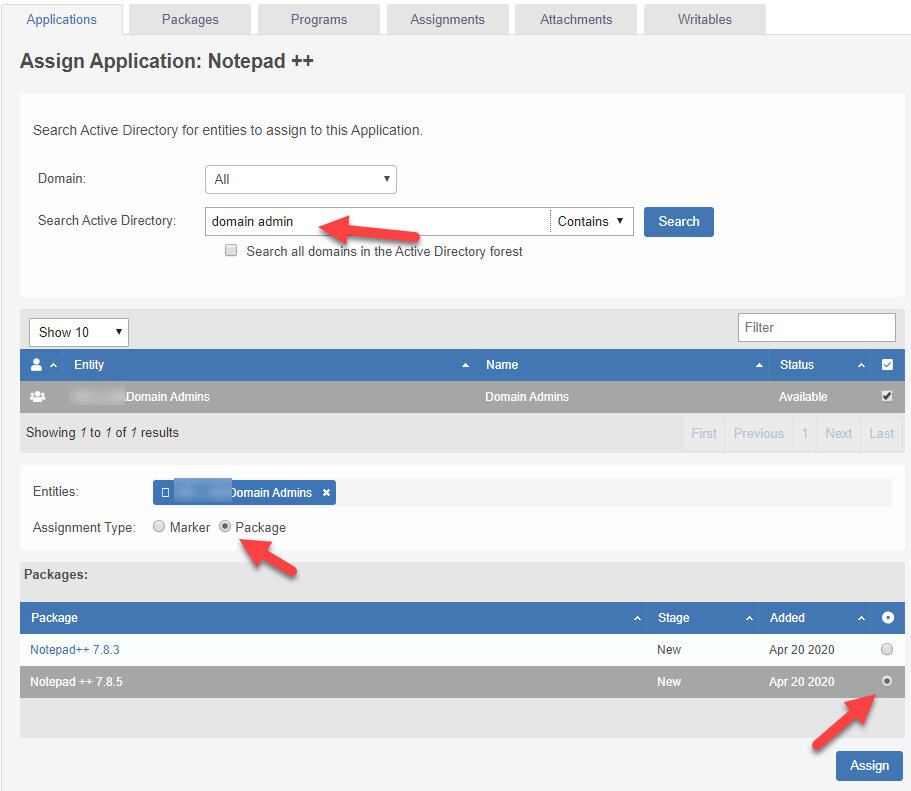Select the Notepad++ 7.8.3 radio button
This screenshot has width=911, height=791.
[x=887, y=649]
